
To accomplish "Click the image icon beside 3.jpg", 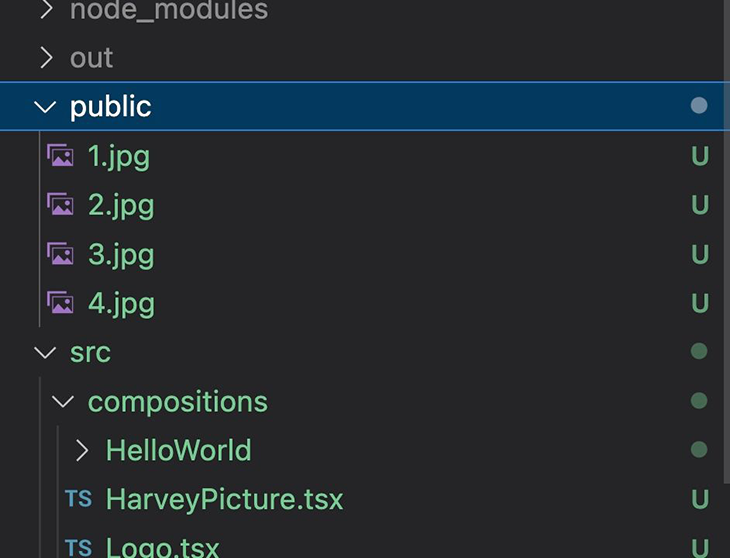I will [60, 254].
